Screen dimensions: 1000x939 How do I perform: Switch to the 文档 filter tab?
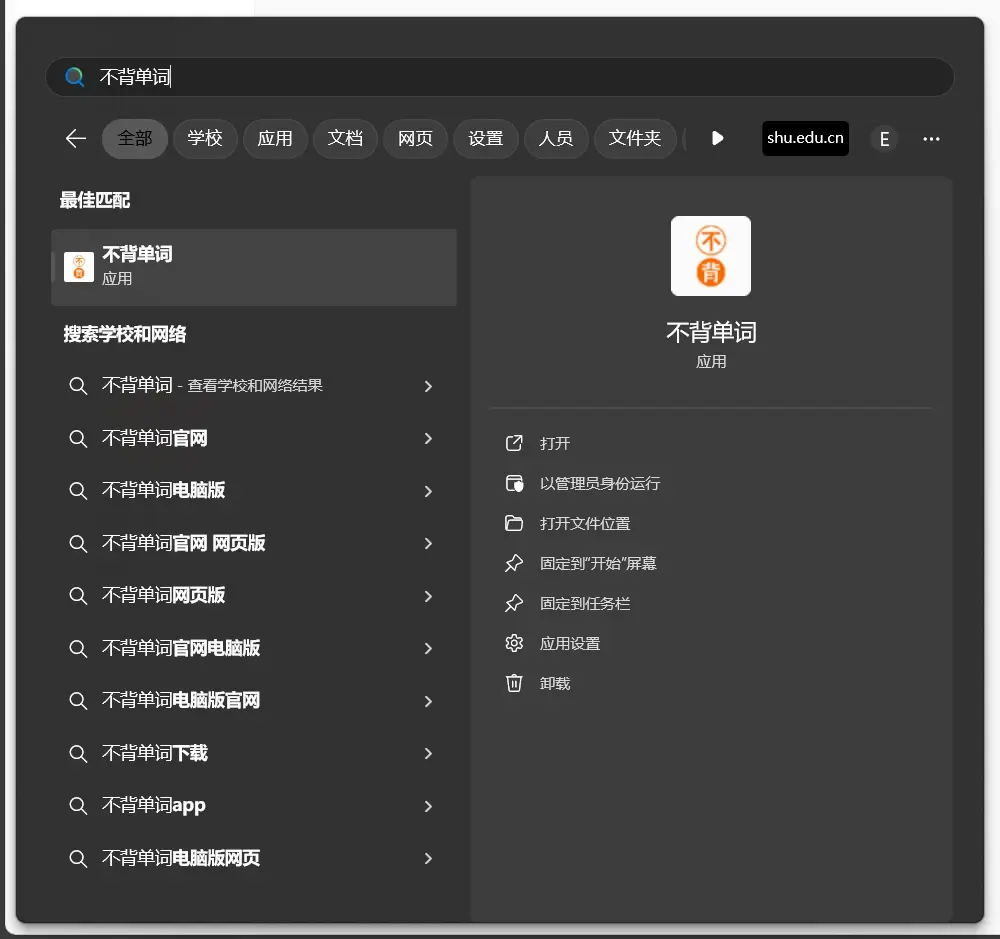tap(346, 138)
